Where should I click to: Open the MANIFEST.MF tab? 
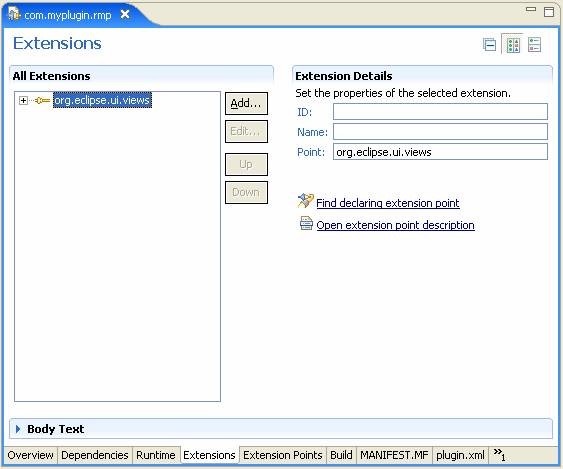394,455
